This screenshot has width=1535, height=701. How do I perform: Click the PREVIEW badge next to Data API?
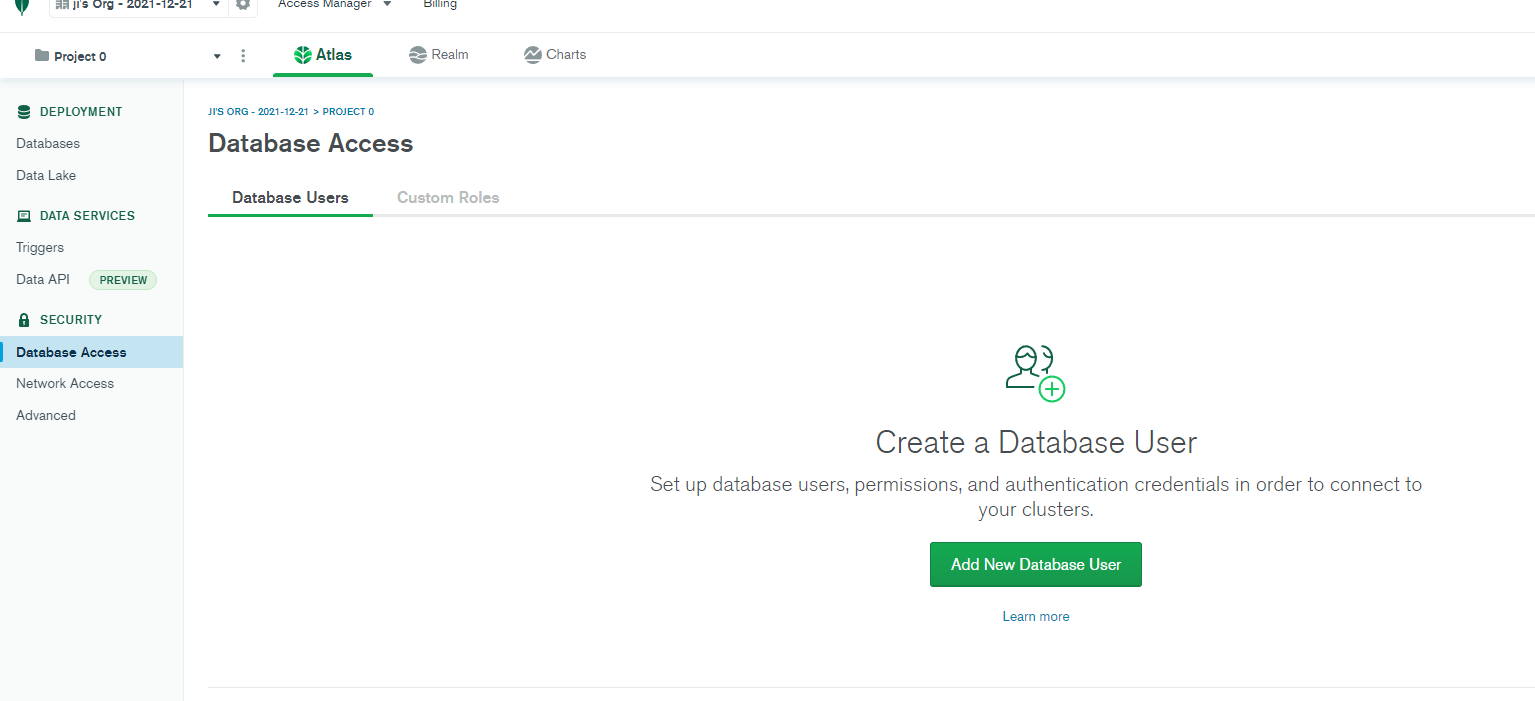tap(123, 280)
